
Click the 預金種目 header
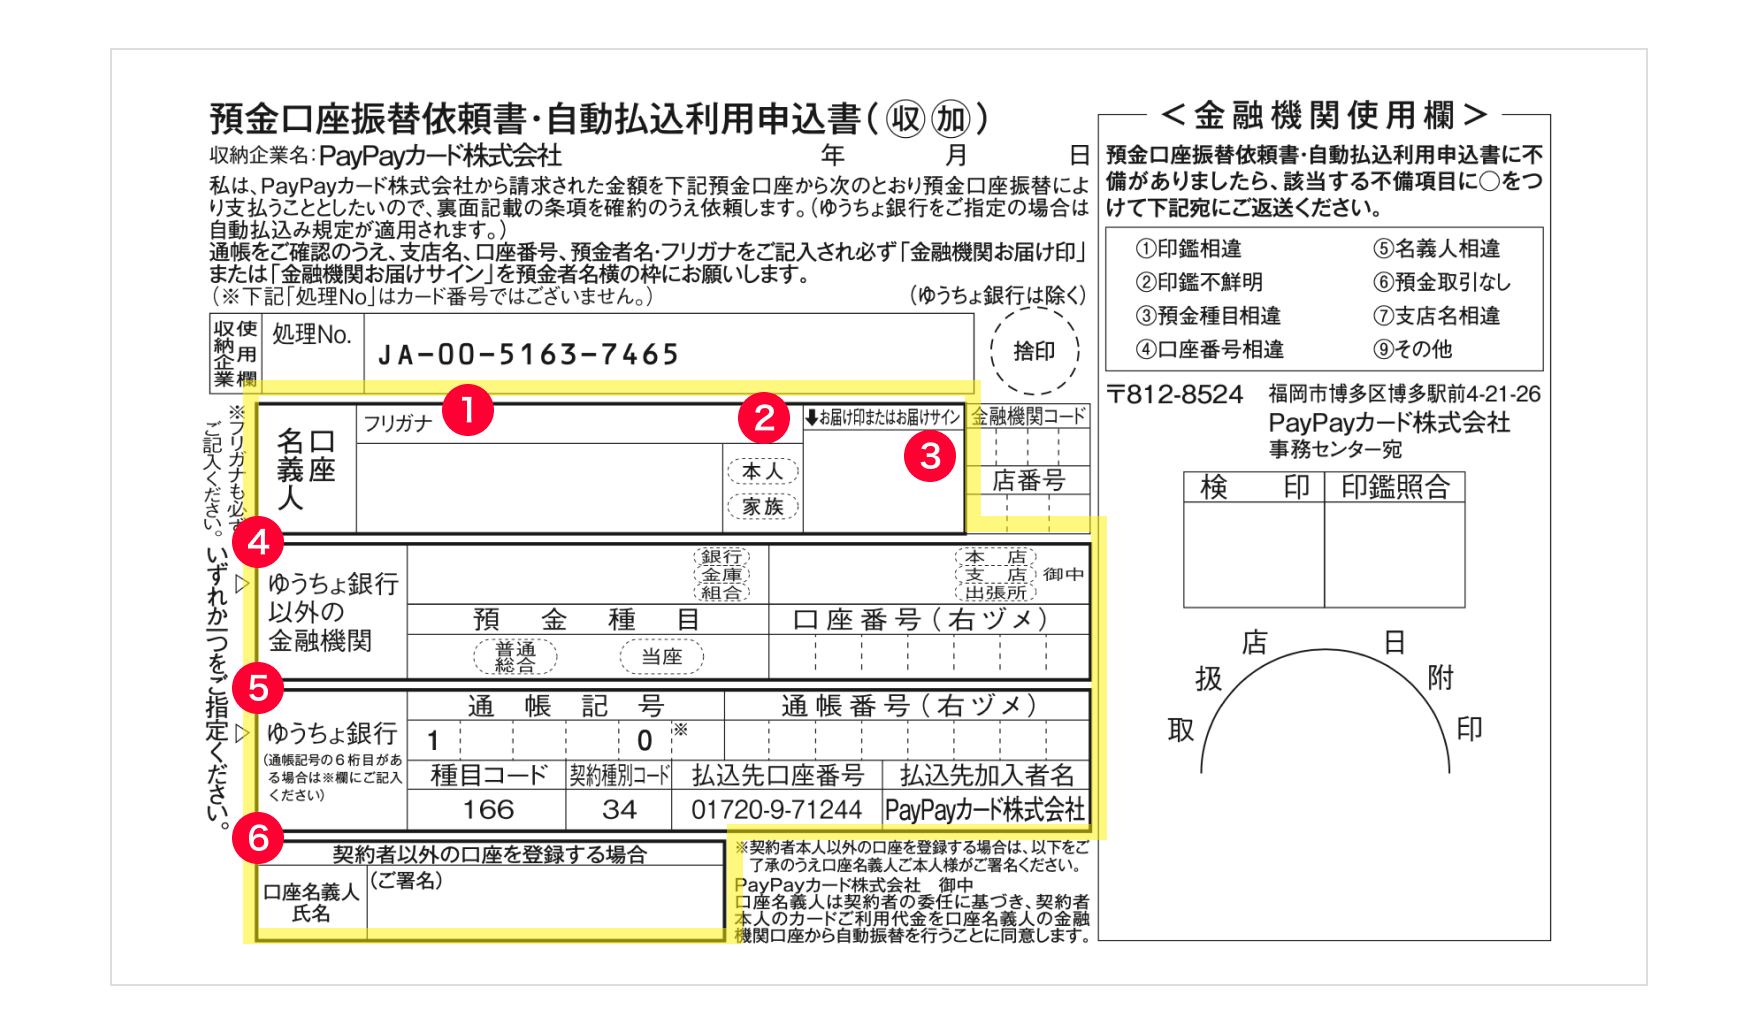tap(587, 620)
